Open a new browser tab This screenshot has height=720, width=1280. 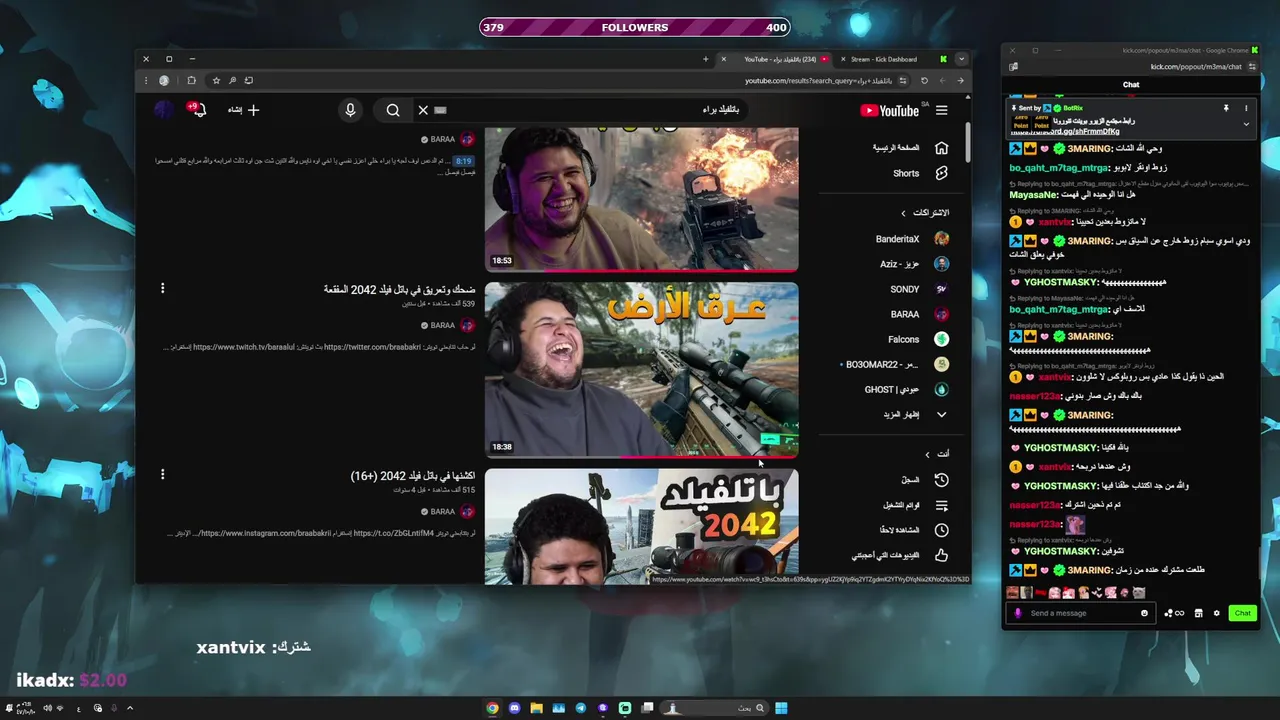point(705,59)
